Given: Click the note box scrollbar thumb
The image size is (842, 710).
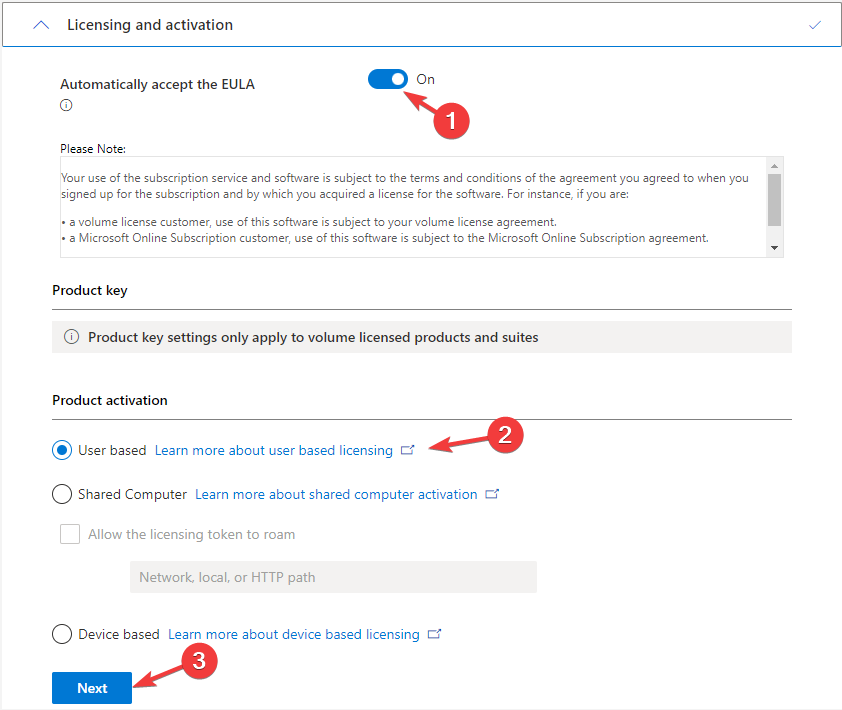Looking at the screenshot, I should 774,200.
